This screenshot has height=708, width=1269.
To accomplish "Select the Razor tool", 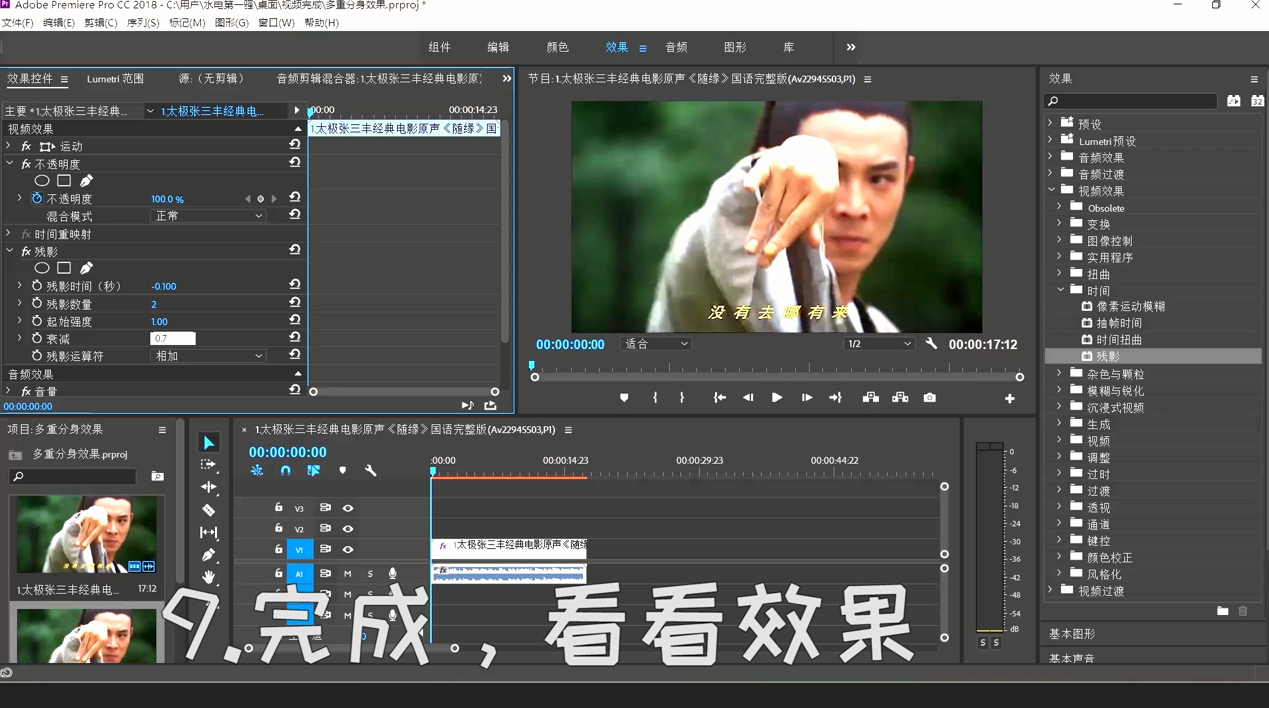I will coord(208,510).
